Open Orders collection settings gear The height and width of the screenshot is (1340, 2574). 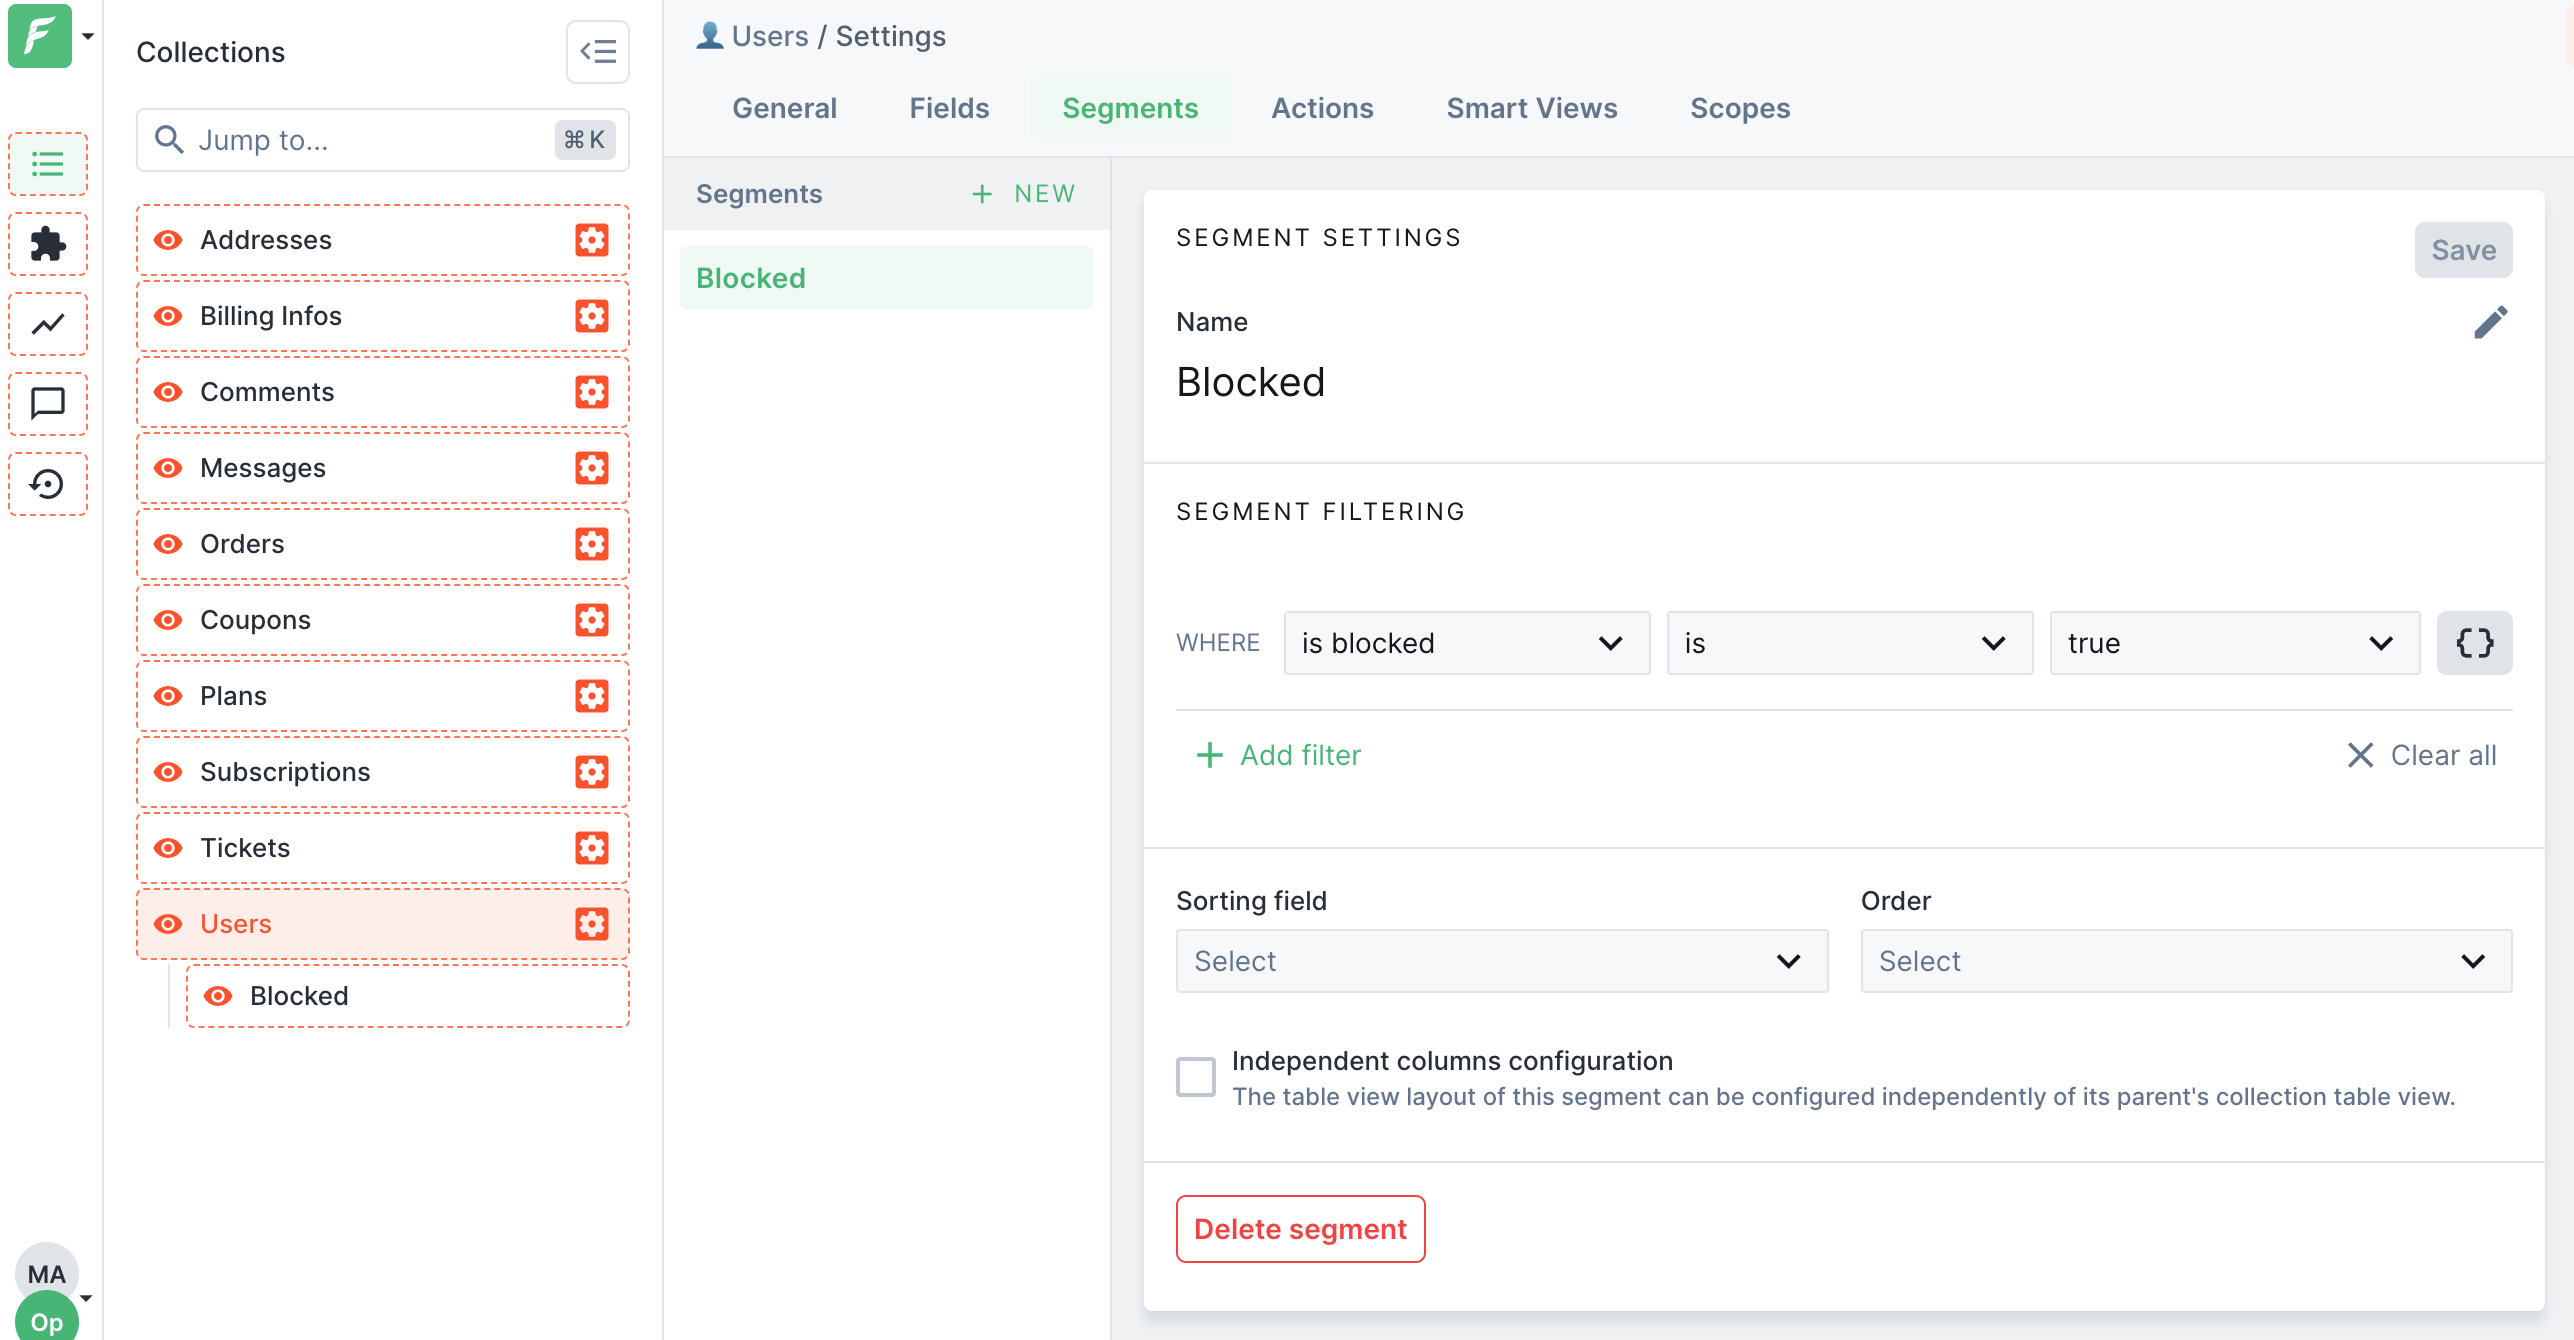pyautogui.click(x=592, y=544)
